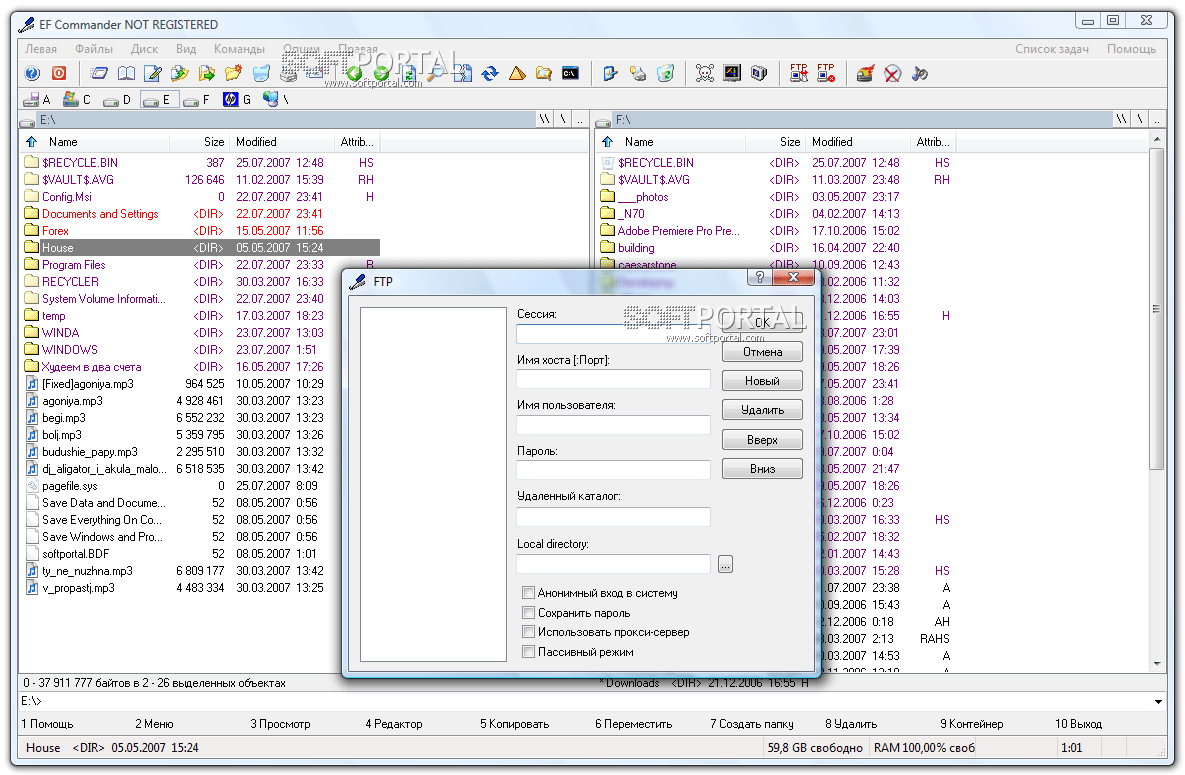Click the music note media icon in toolbar
Screen dimensions: 1185x775
click(x=920, y=73)
